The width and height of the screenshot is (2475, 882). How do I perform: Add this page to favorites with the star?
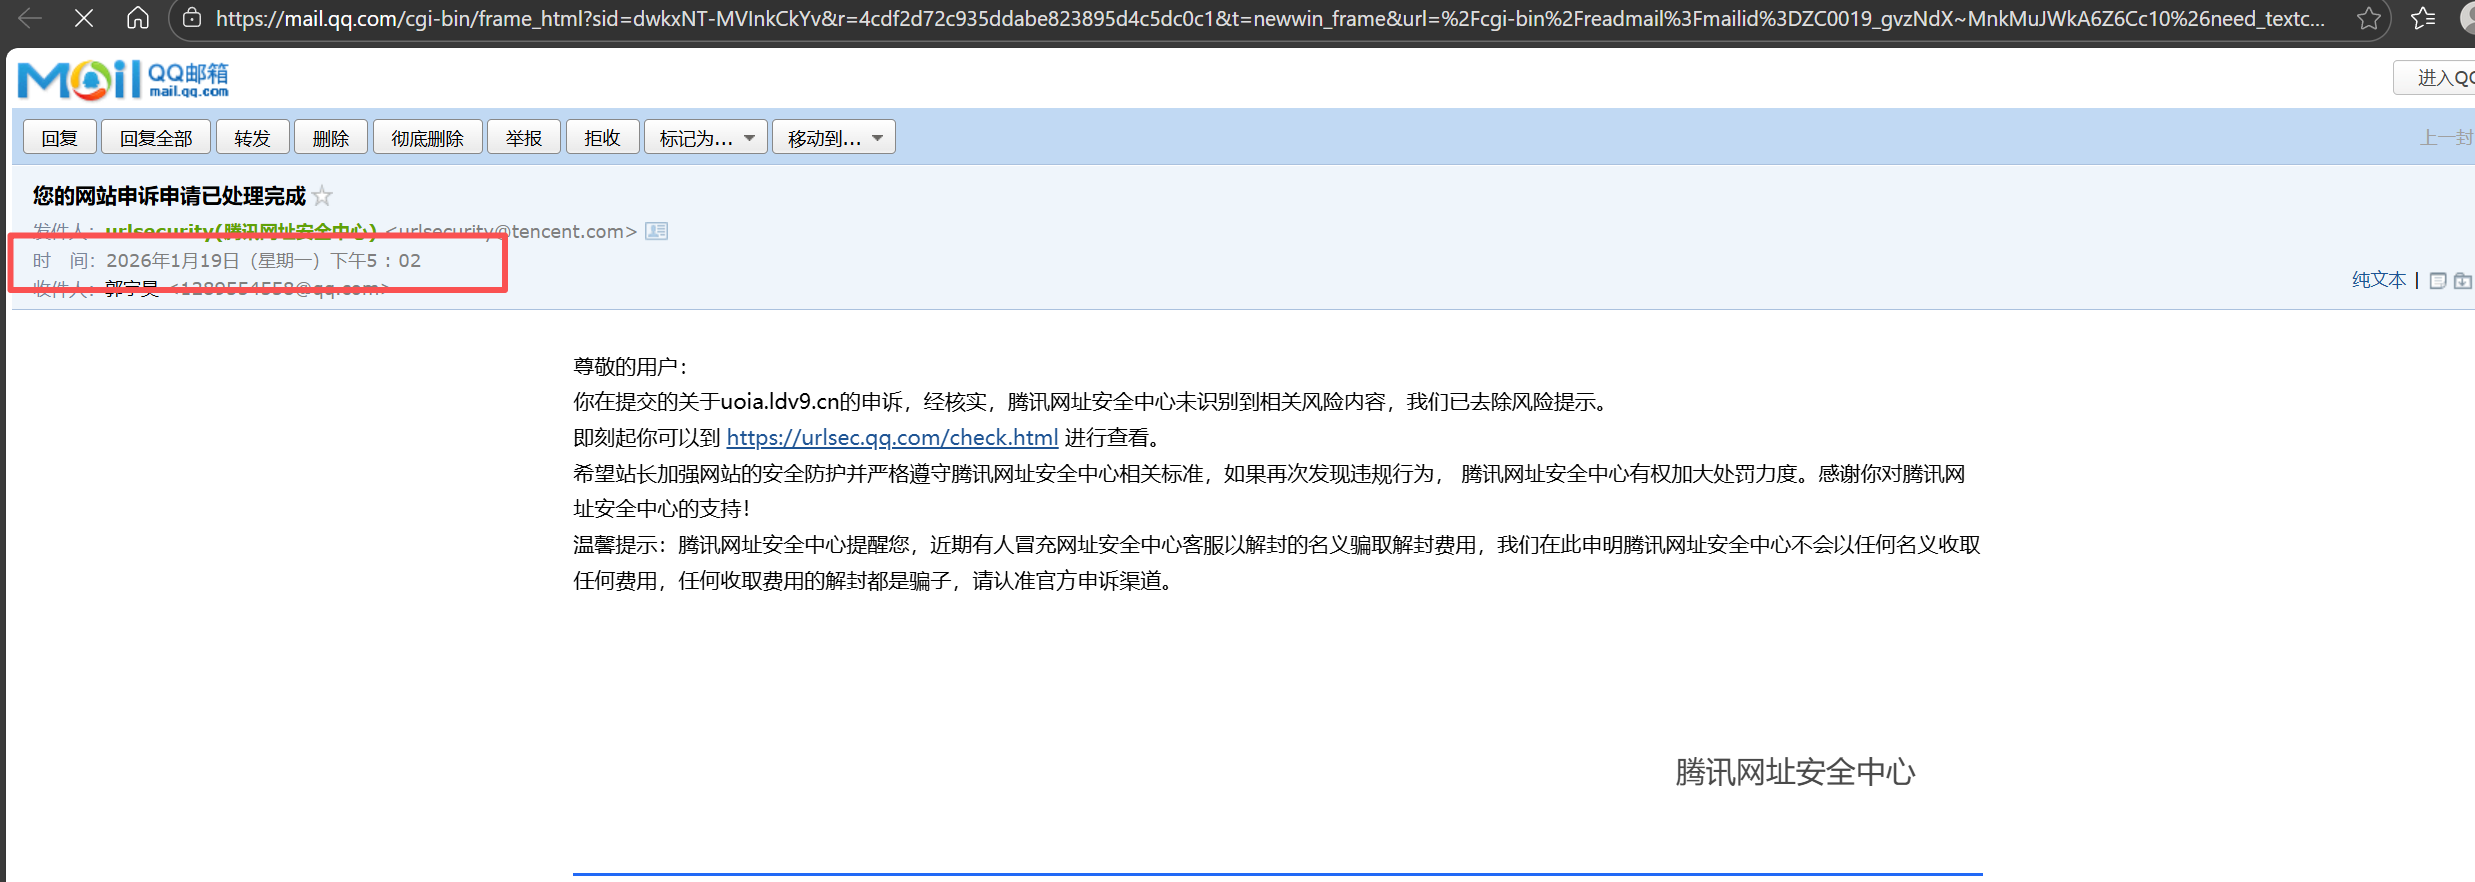pyautogui.click(x=2368, y=18)
